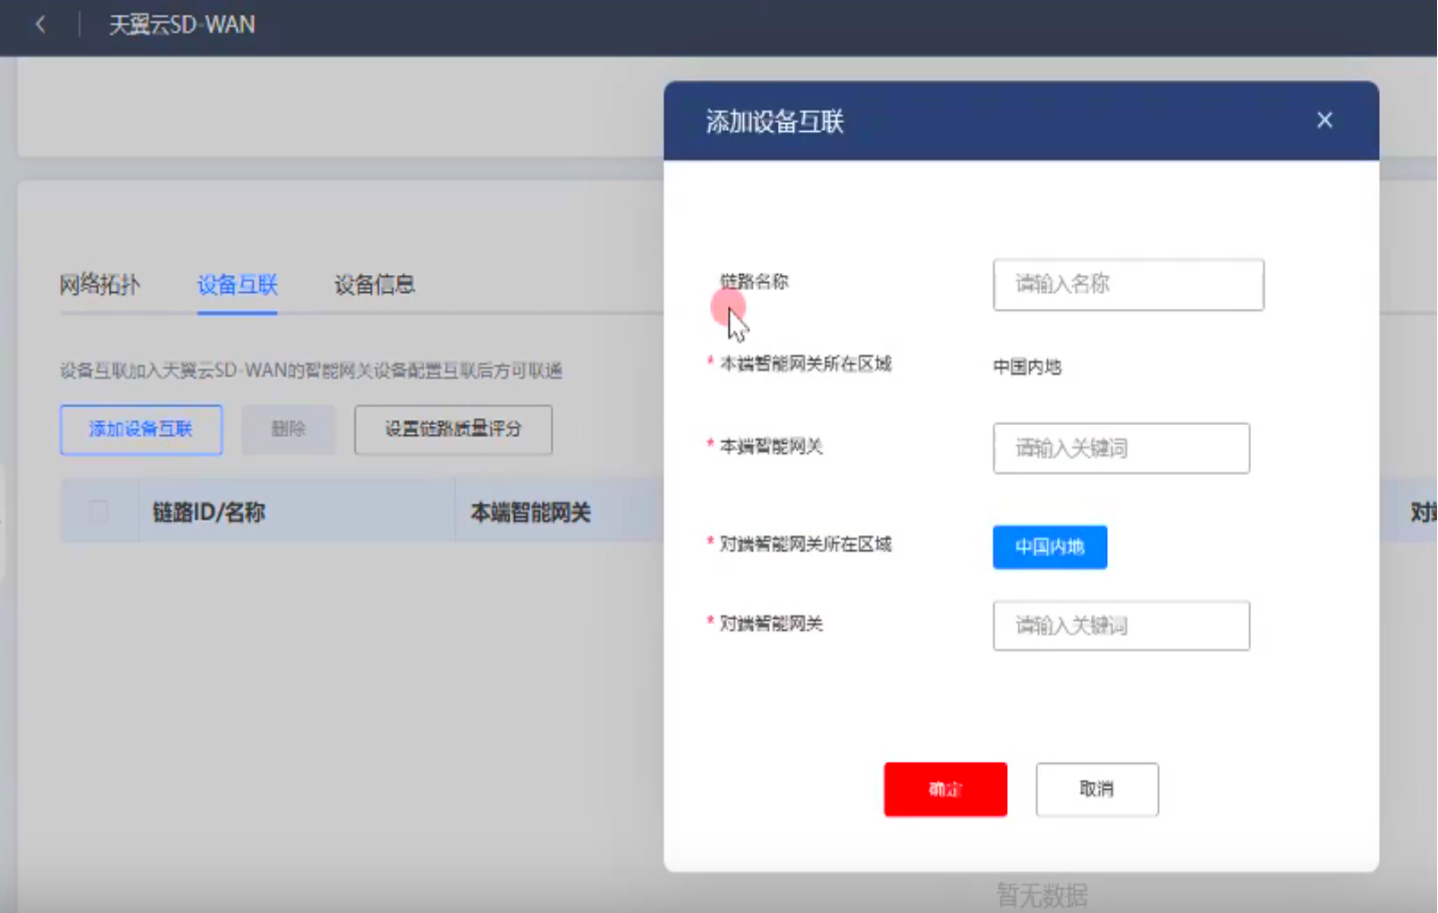The width and height of the screenshot is (1438, 913).
Task: Switch to the 网络拓扑 tab
Action: tap(100, 286)
